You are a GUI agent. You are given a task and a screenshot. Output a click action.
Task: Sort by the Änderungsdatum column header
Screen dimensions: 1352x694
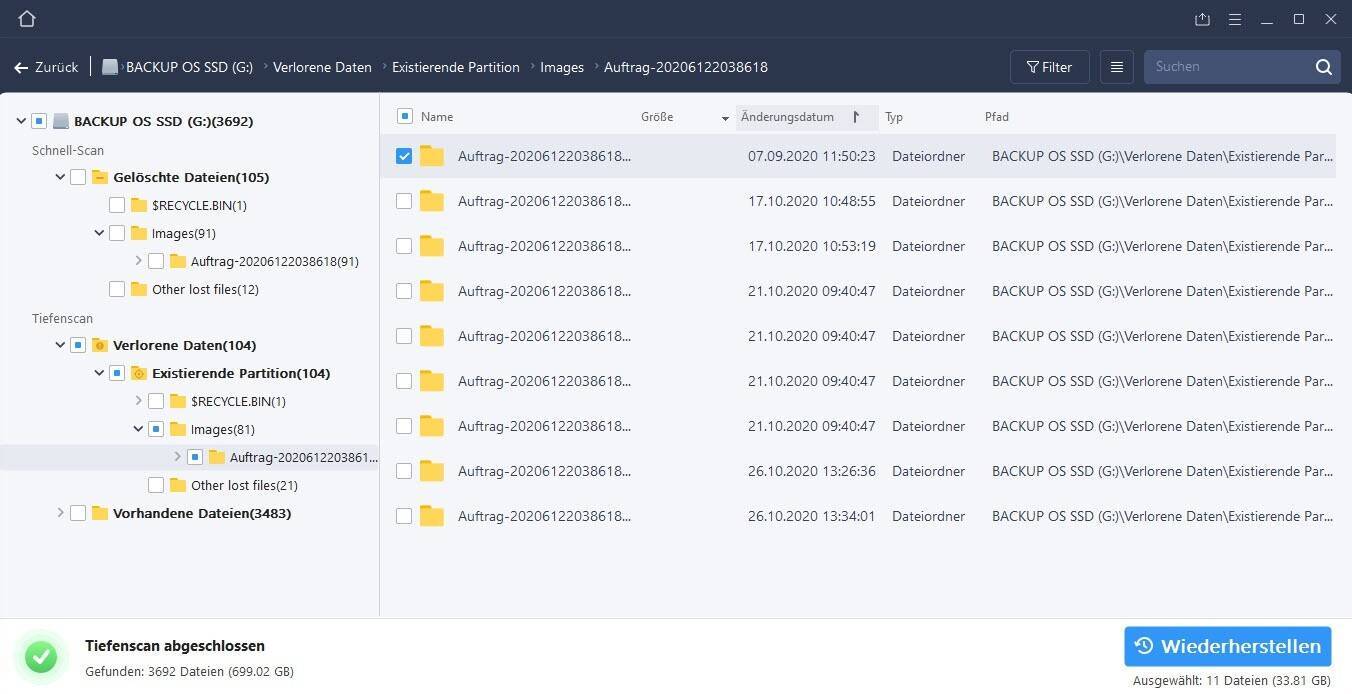tap(787, 117)
